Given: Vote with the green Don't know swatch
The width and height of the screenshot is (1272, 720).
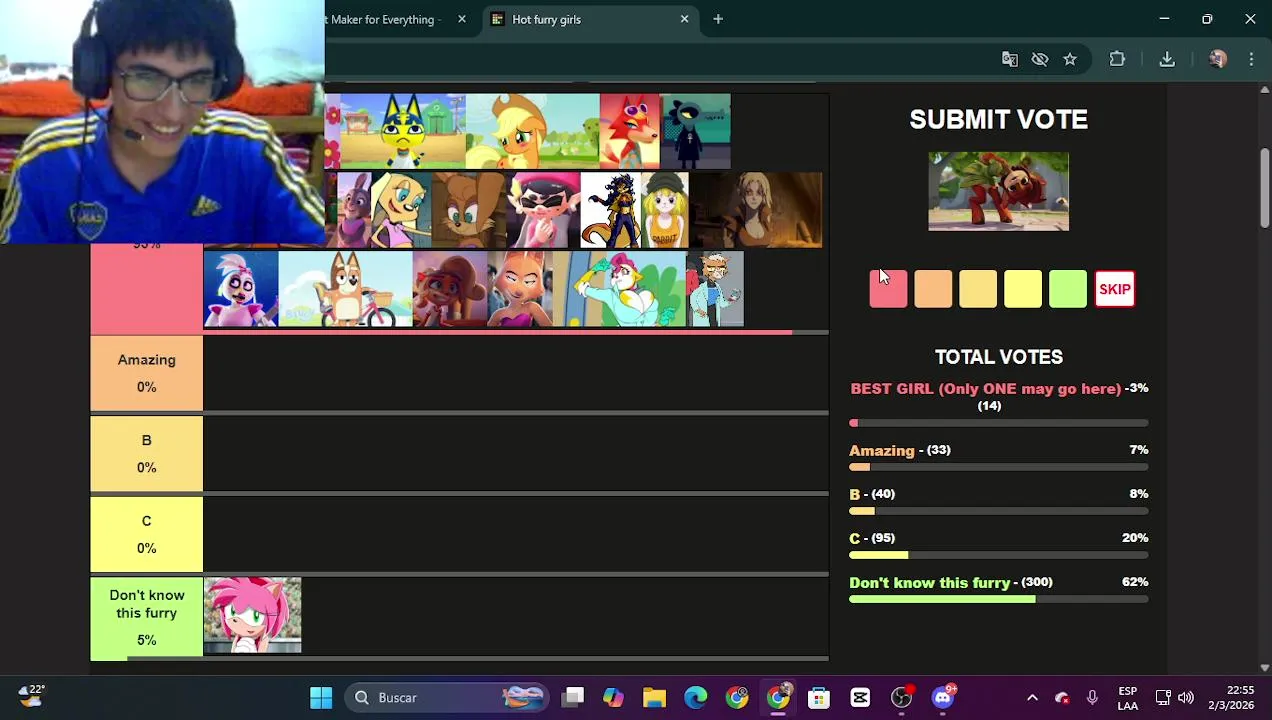Looking at the screenshot, I should point(1068,289).
